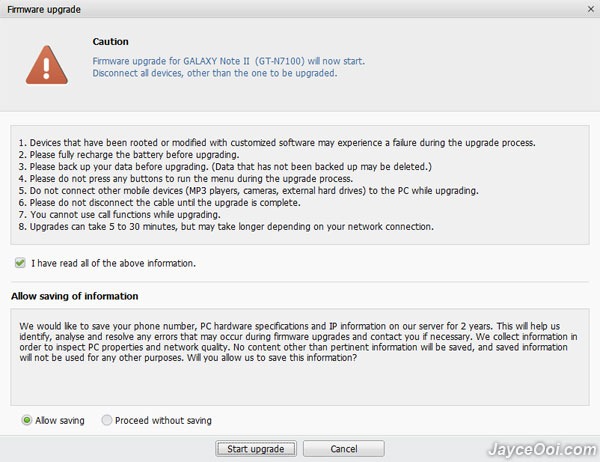Click notice 3 about backing up data
The height and width of the screenshot is (462, 600).
(225, 167)
